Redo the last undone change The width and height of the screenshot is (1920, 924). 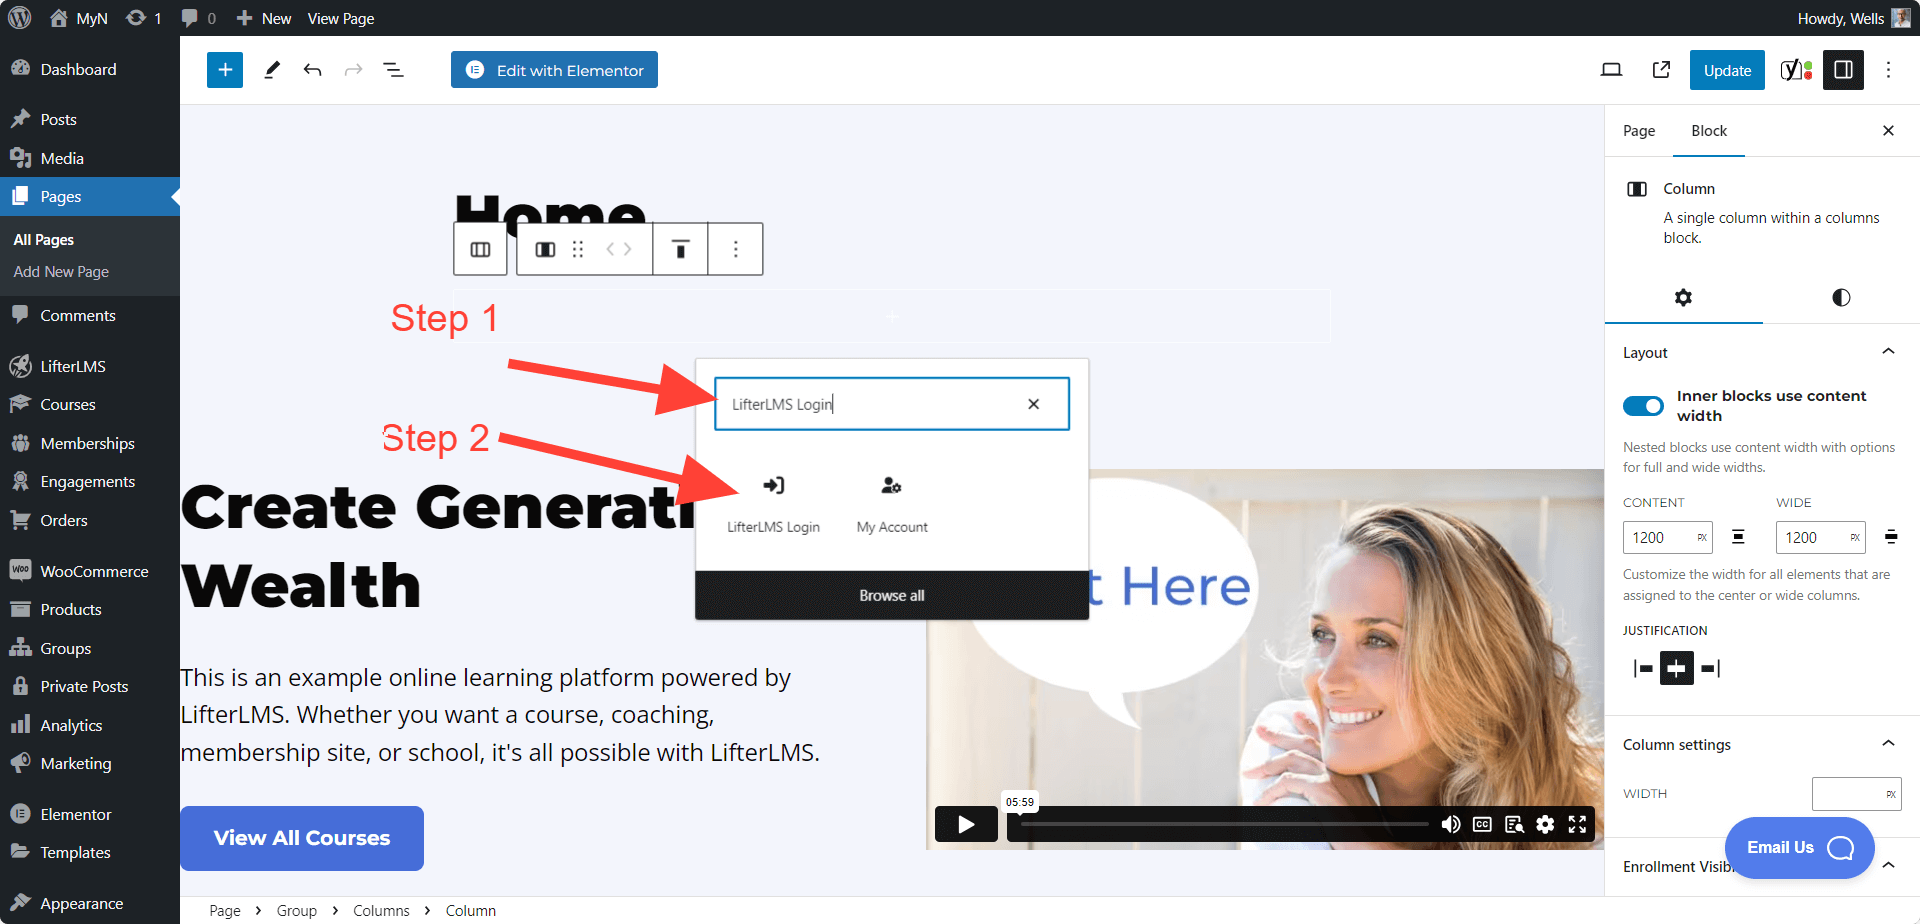(353, 70)
